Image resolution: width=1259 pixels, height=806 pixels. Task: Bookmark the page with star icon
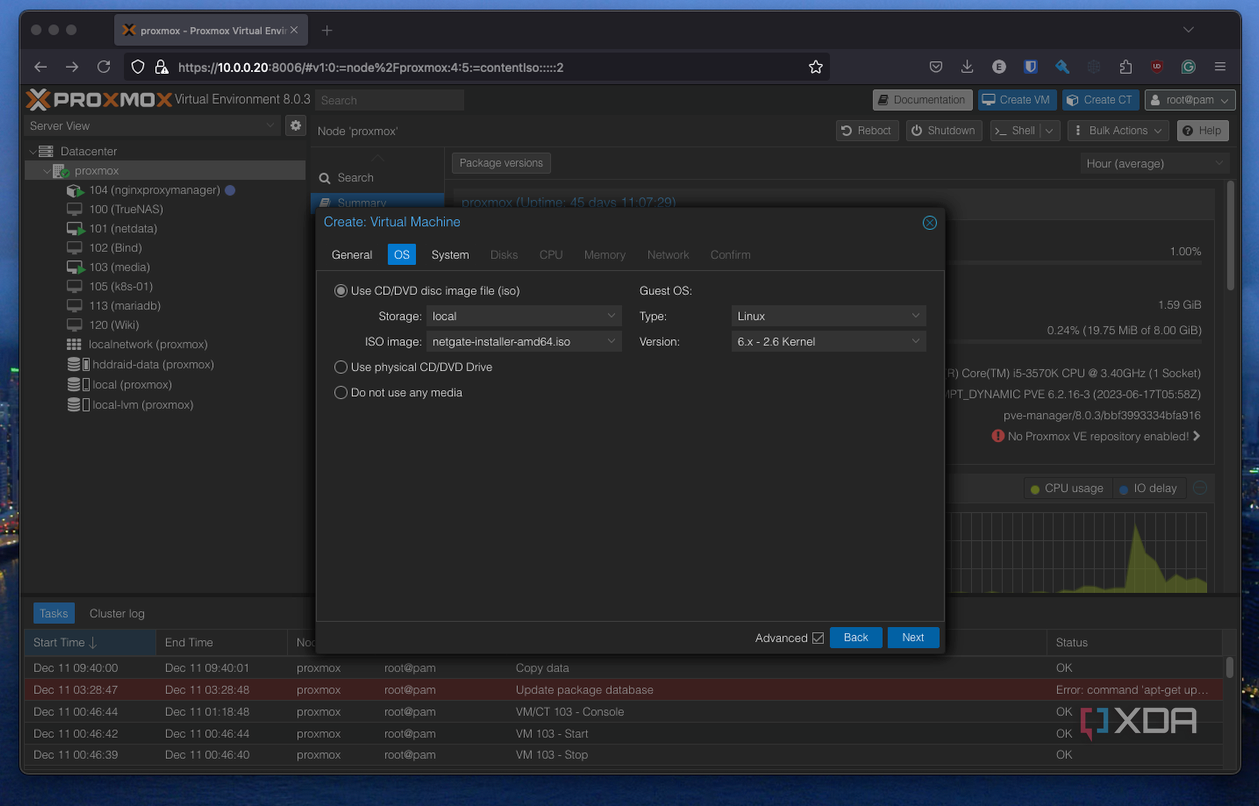816,67
